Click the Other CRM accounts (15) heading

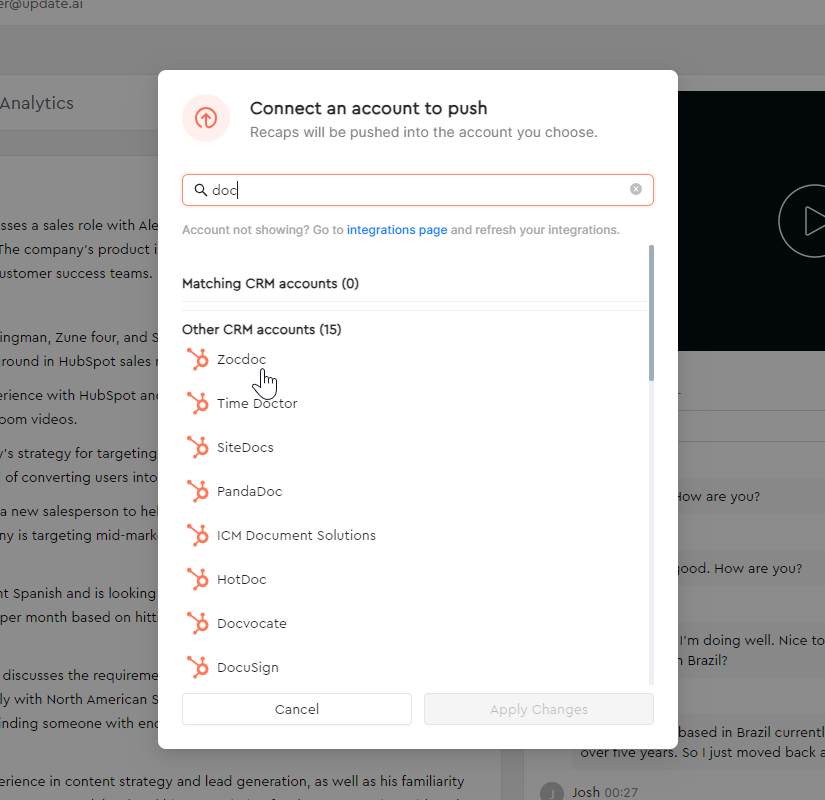[x=261, y=329]
